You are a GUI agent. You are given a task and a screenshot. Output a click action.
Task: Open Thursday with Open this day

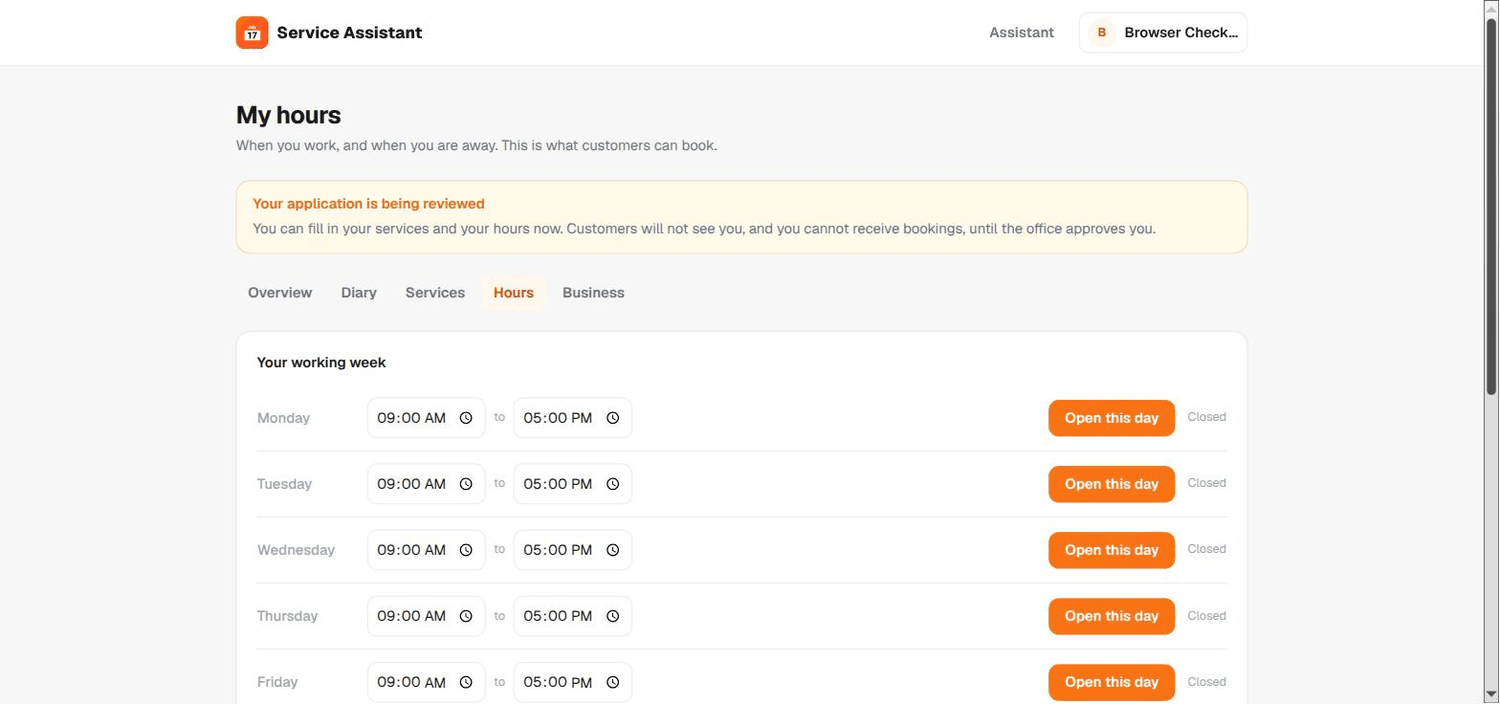[1111, 616]
